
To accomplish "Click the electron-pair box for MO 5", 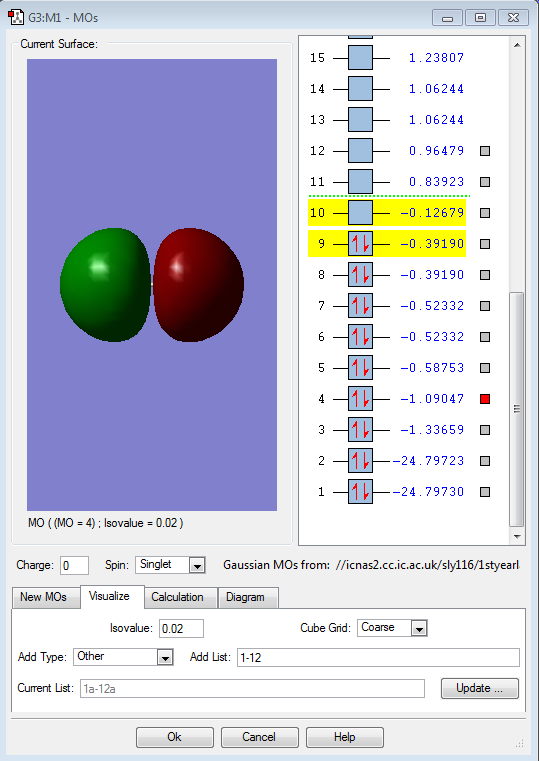I will point(360,367).
